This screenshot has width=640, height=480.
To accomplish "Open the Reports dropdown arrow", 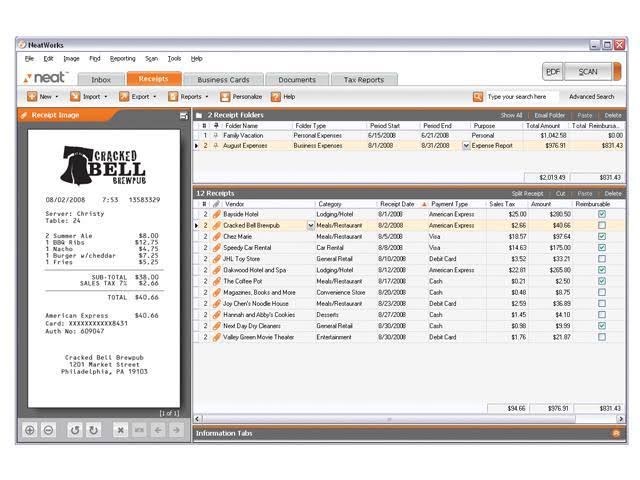I will click(x=207, y=97).
